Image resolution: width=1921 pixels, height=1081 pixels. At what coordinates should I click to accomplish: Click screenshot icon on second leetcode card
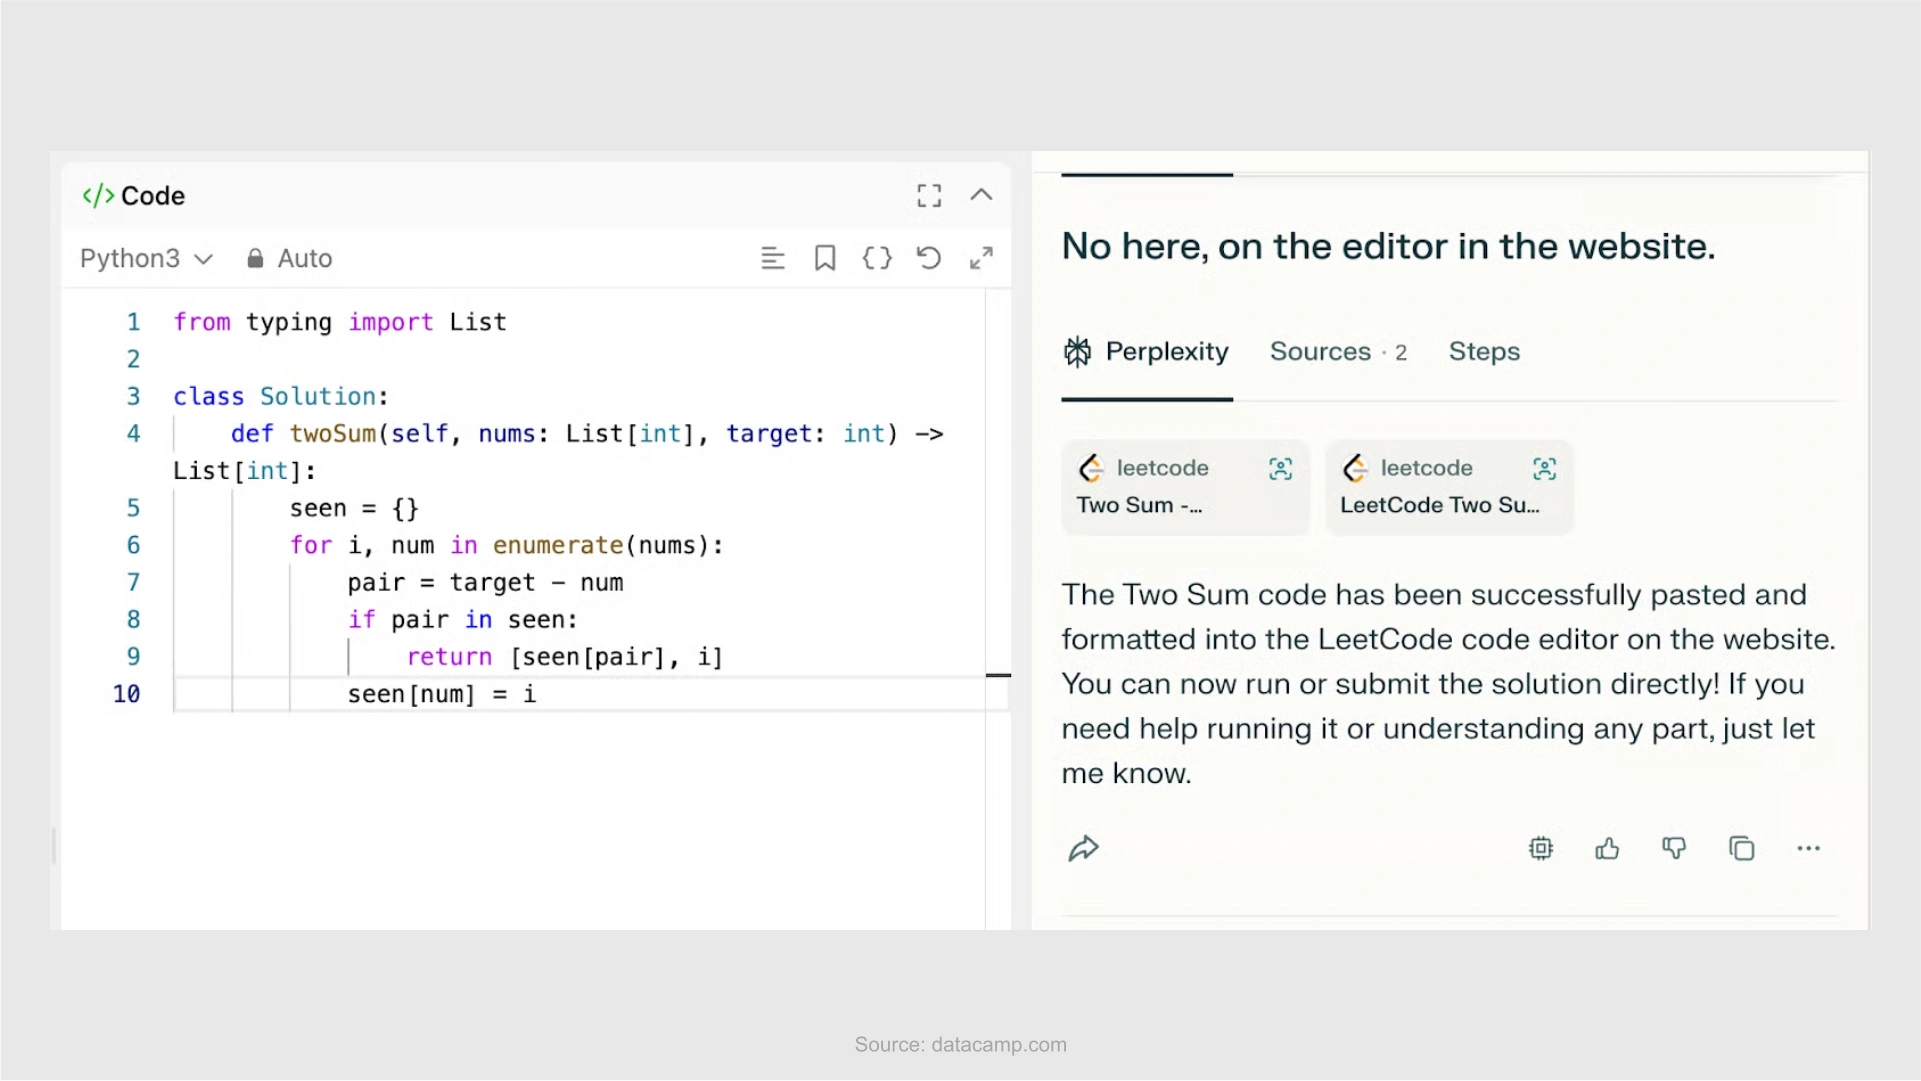pyautogui.click(x=1544, y=469)
